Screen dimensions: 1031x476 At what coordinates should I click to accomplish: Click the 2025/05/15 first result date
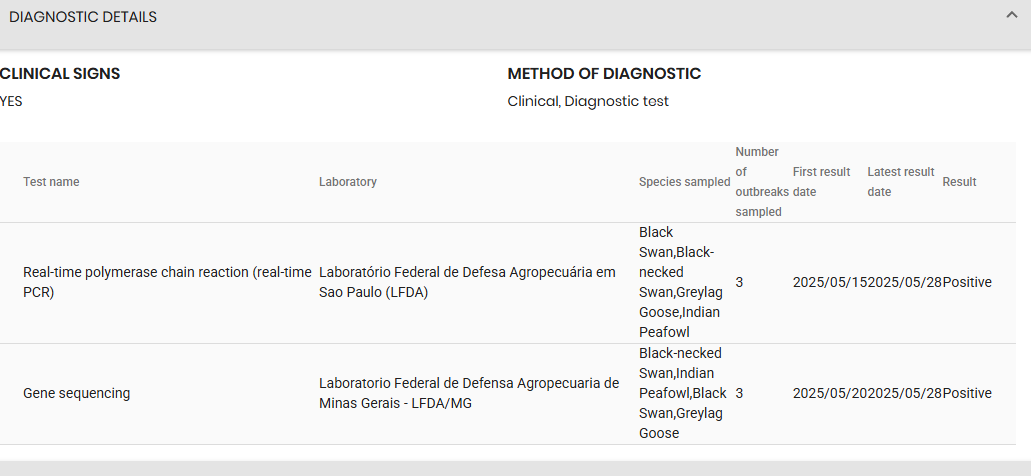tap(830, 283)
